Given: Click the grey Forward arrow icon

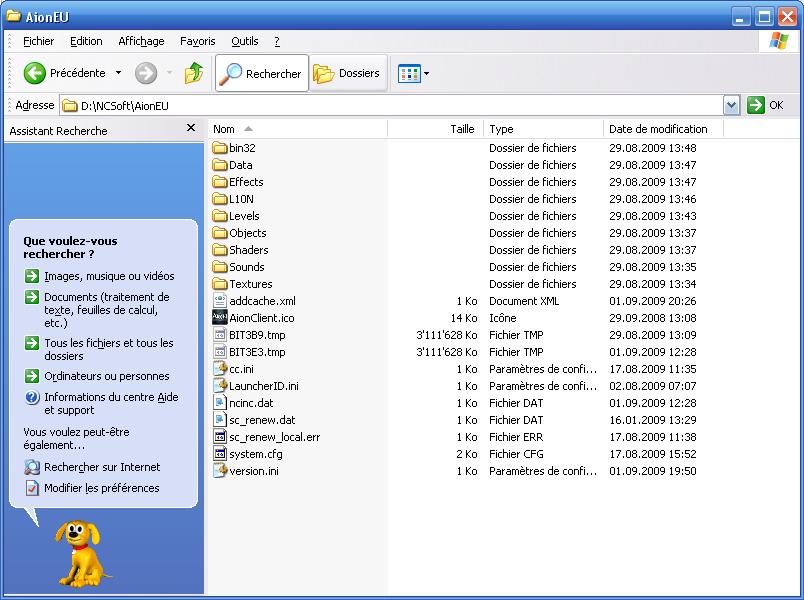Looking at the screenshot, I should click(x=146, y=73).
